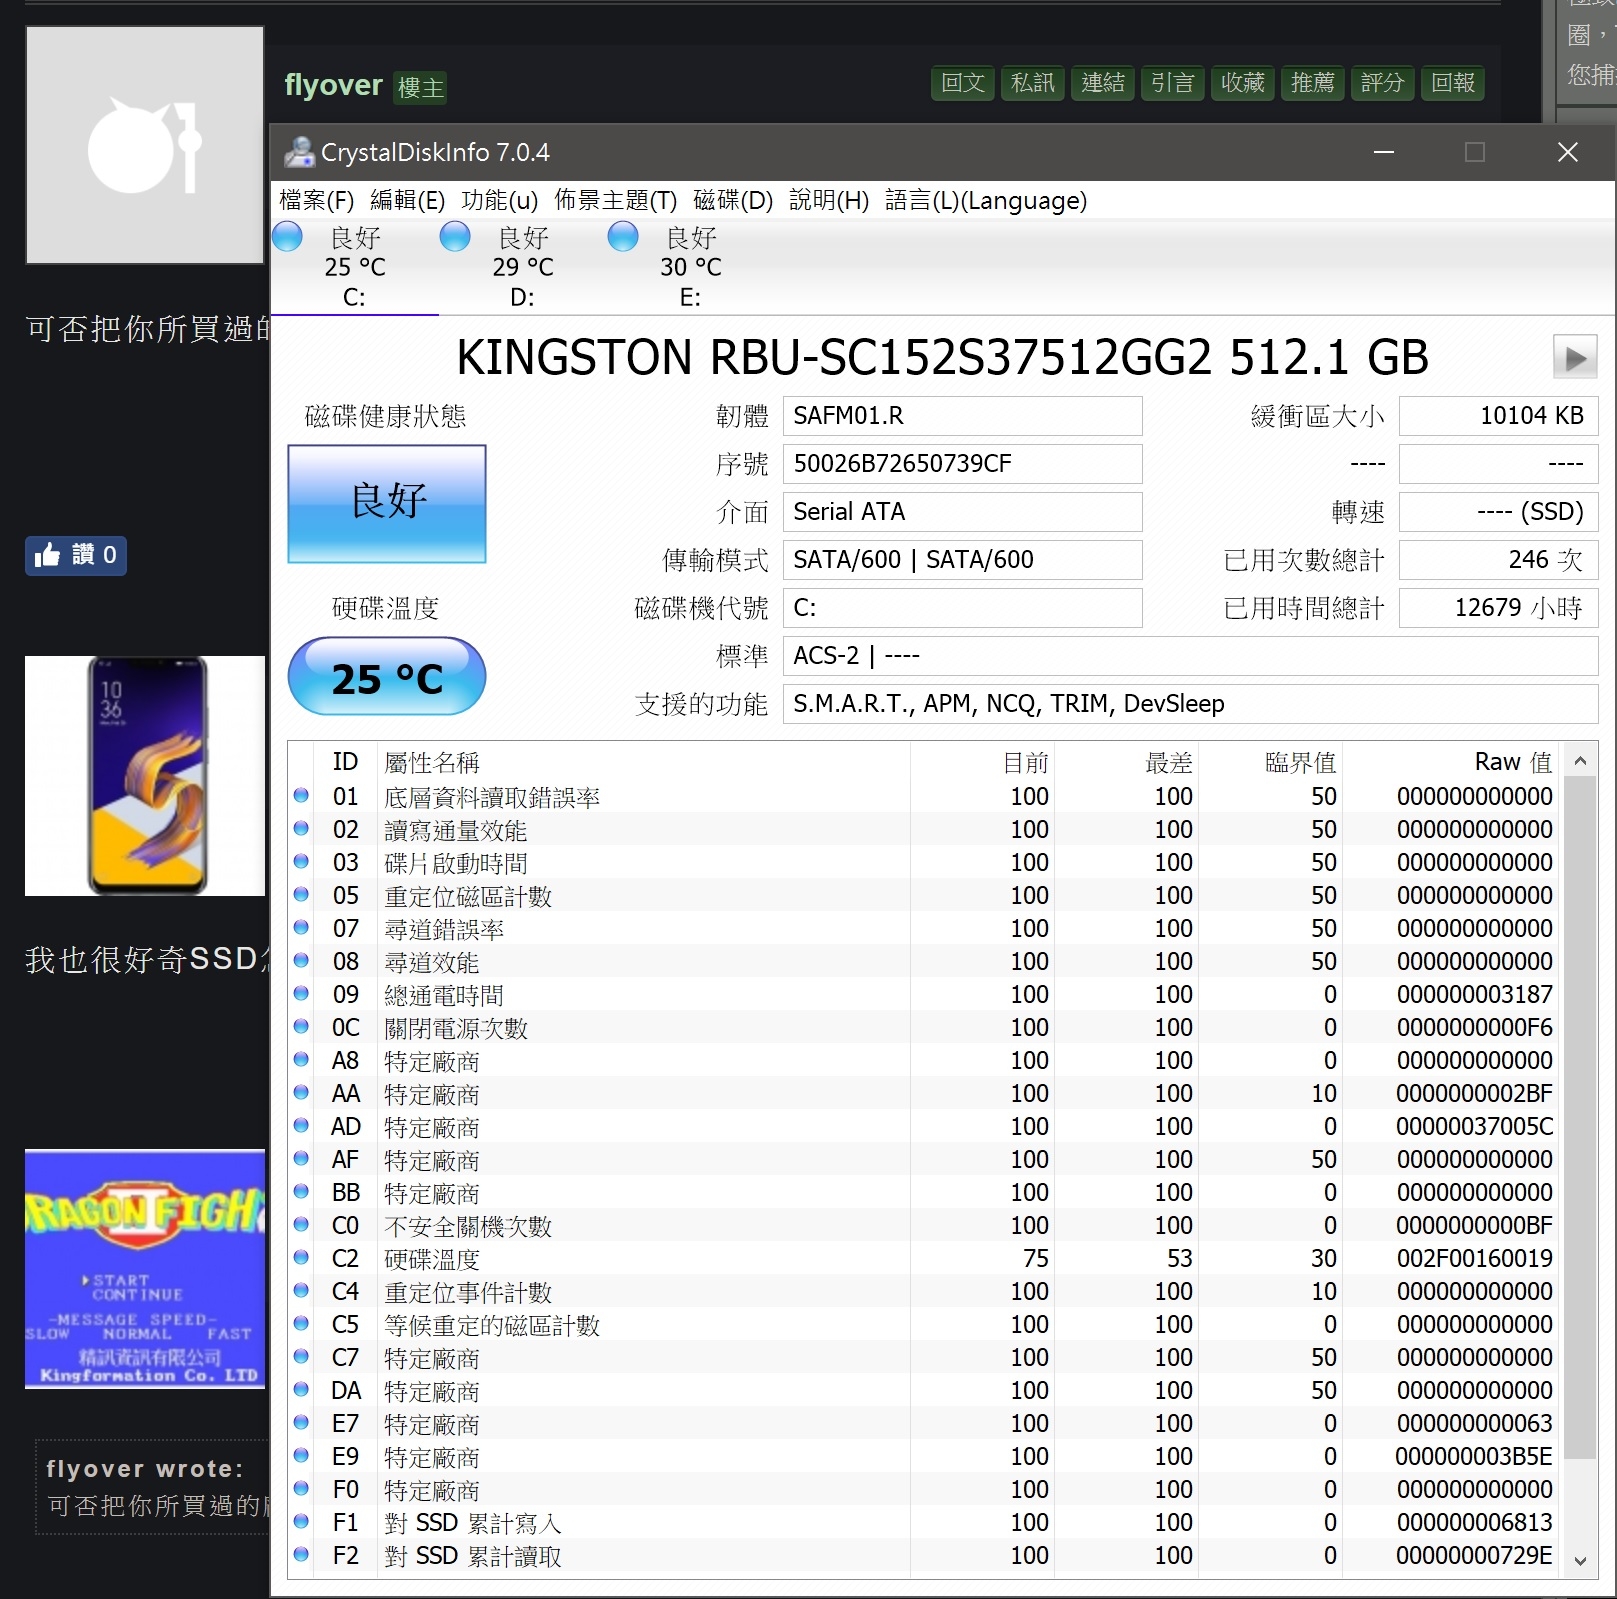
Task: Click the next disk arrow button
Action: pos(1575,357)
